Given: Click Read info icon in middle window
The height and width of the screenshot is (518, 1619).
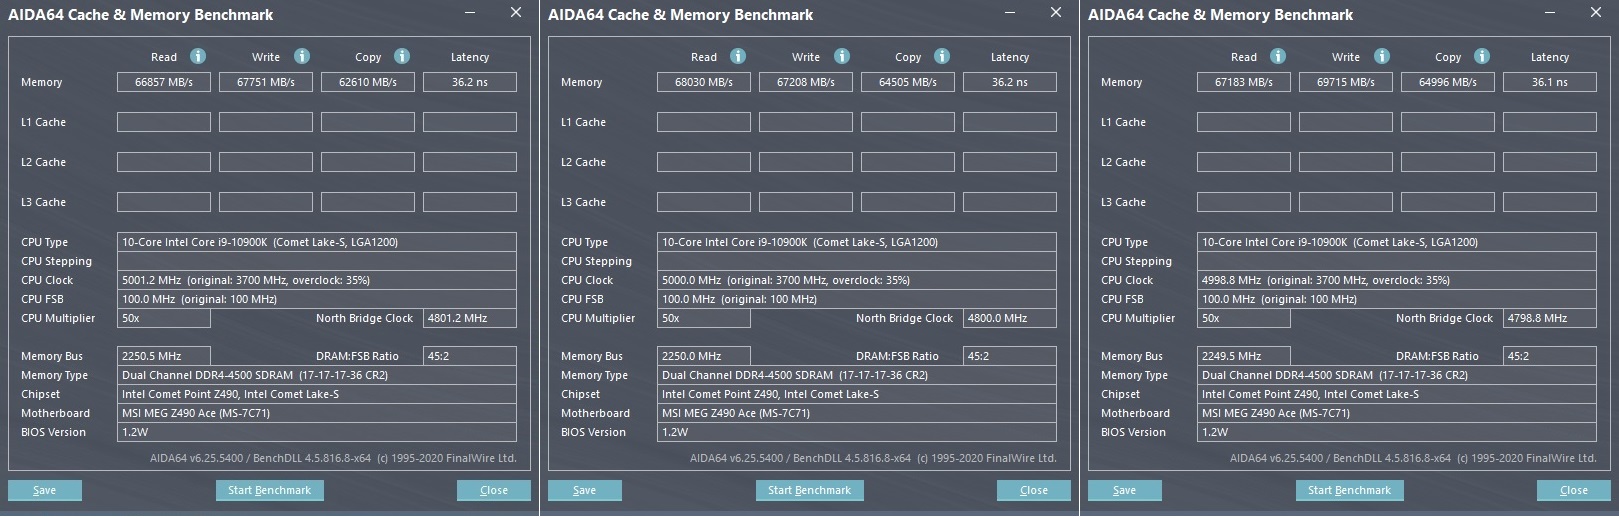Looking at the screenshot, I should pos(738,56).
